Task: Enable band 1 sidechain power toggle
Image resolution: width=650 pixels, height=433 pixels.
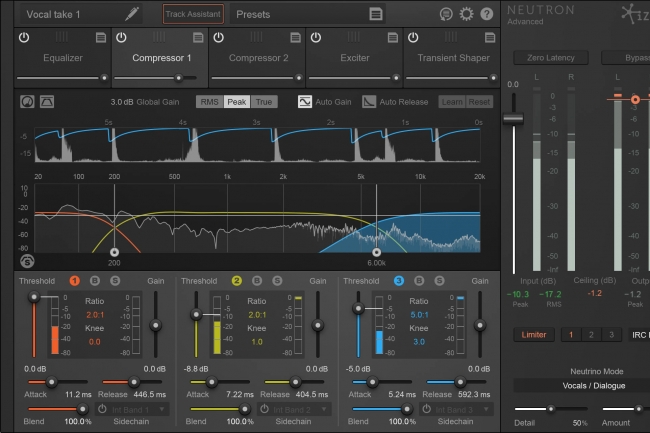Action: pos(102,409)
